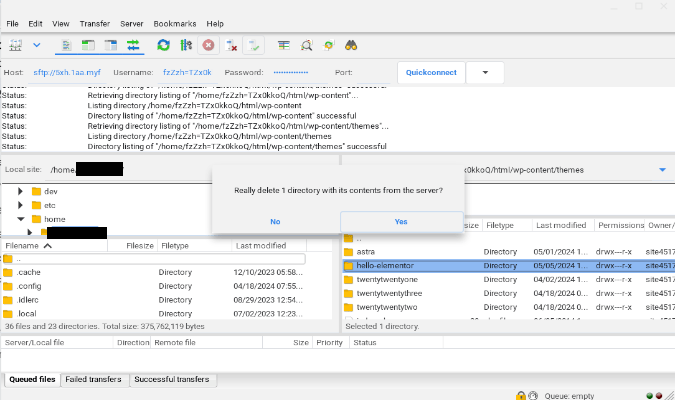The width and height of the screenshot is (675, 400).
Task: Select the etc folder in tree
Action: [50, 205]
